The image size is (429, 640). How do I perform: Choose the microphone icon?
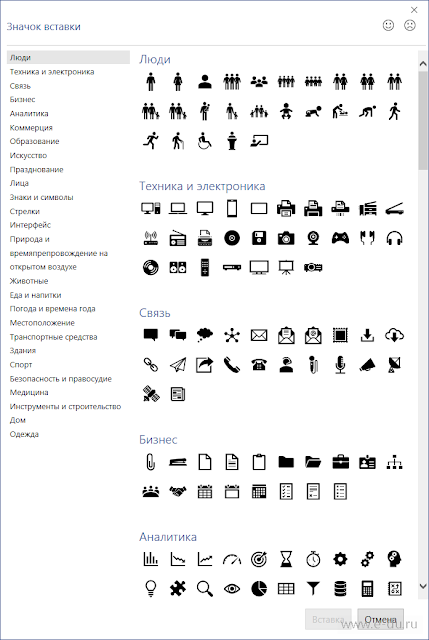[x=340, y=364]
